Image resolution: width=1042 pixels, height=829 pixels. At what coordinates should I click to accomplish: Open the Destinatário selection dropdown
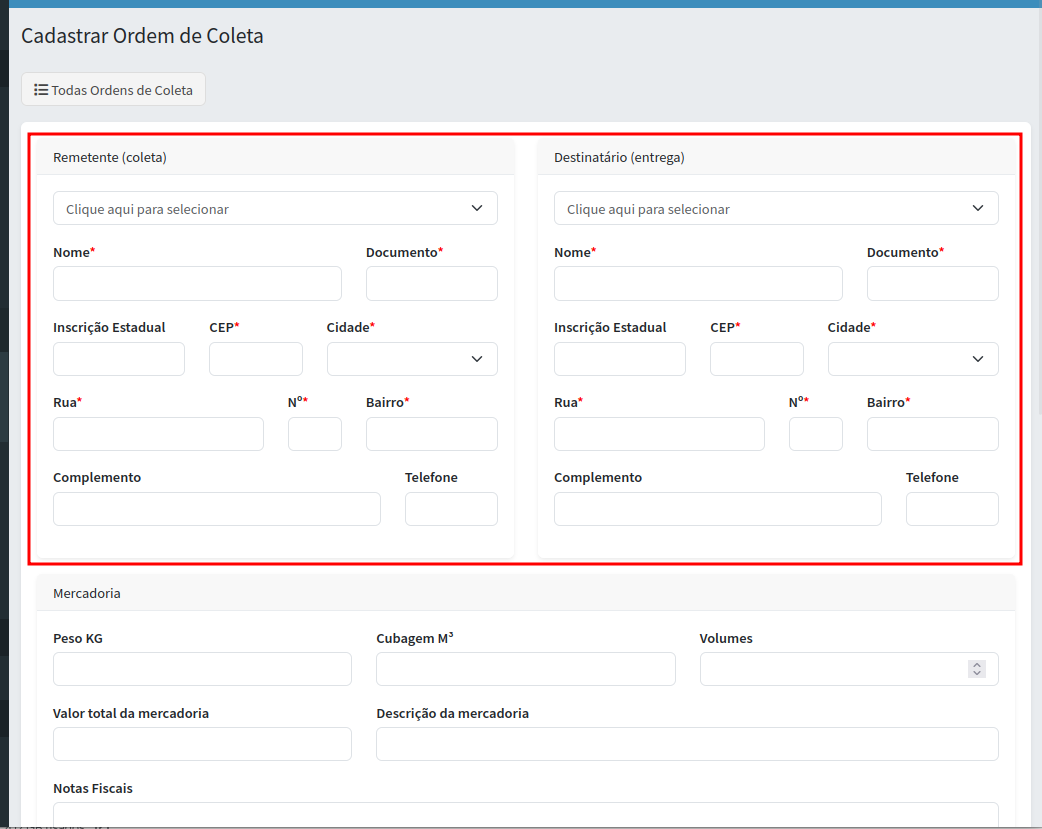776,208
